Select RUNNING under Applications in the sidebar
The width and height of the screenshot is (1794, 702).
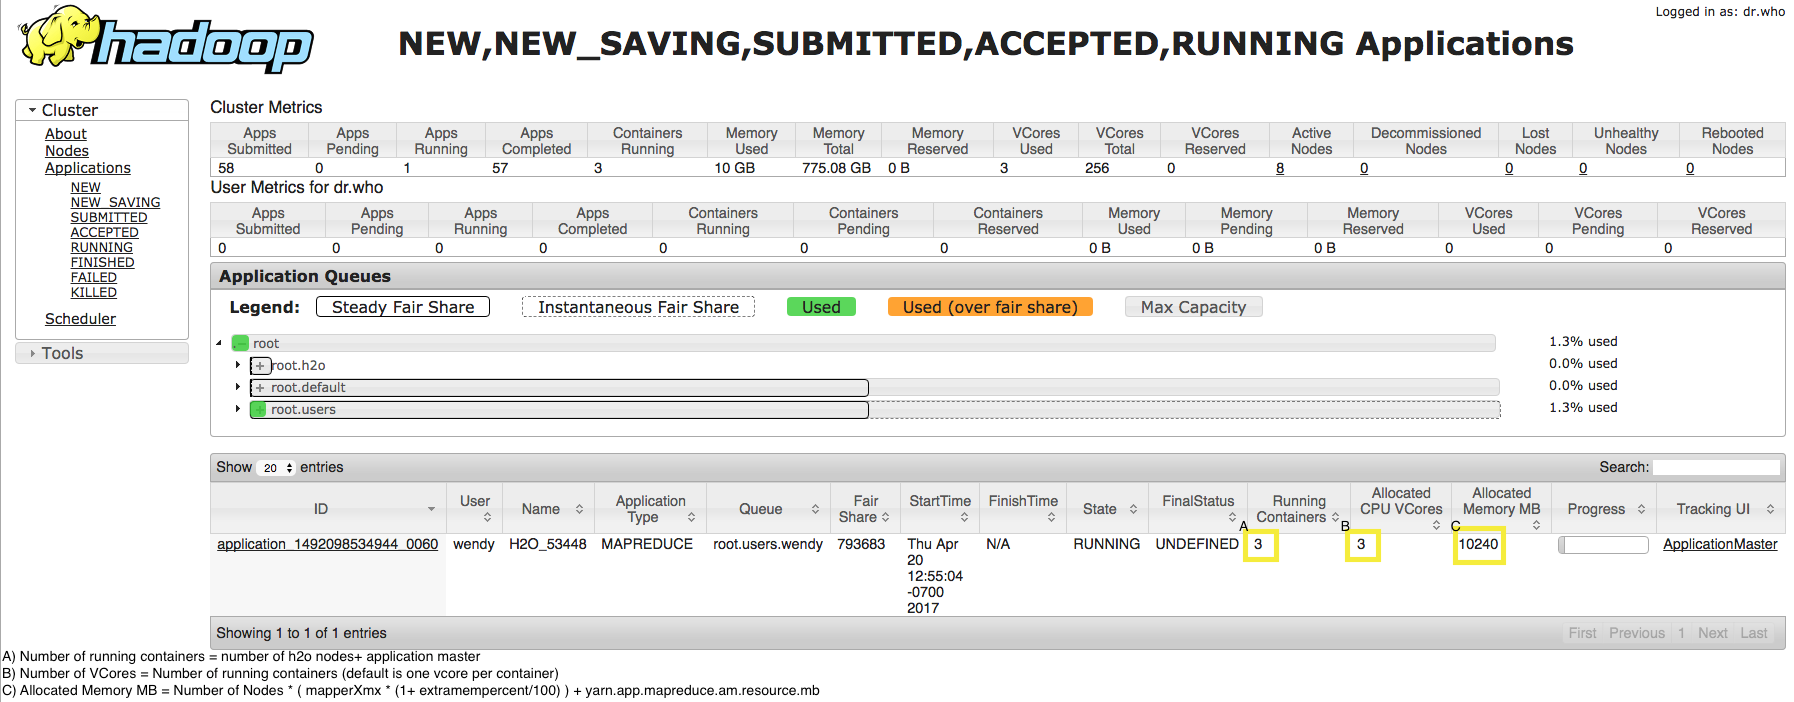pyautogui.click(x=101, y=247)
